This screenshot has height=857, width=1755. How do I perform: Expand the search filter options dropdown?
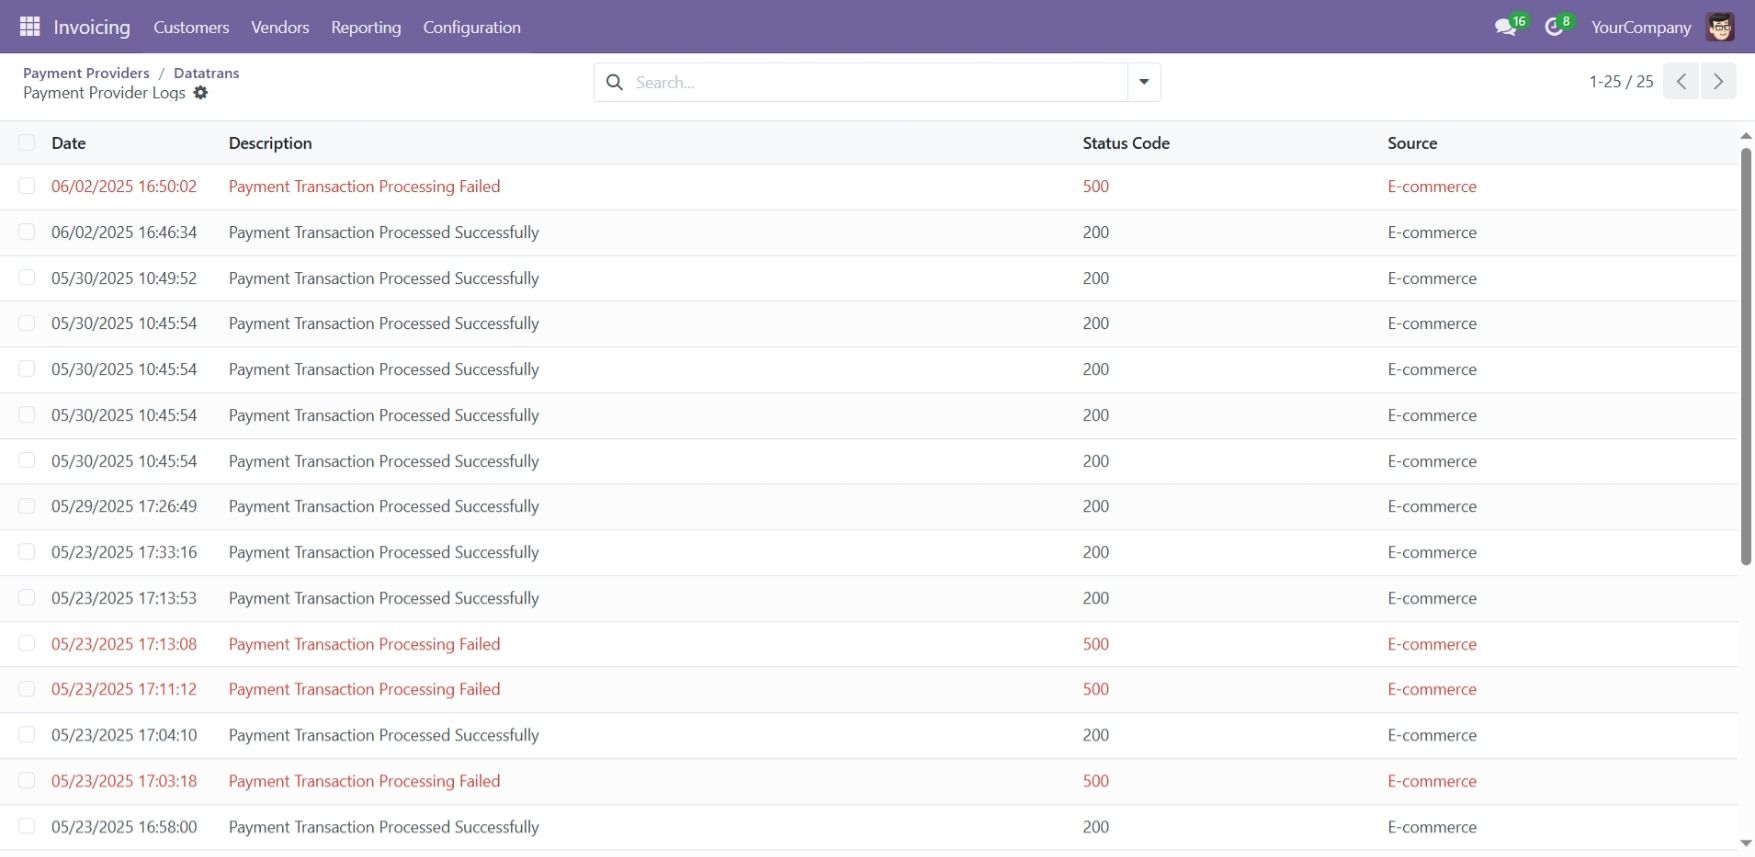[x=1144, y=82]
